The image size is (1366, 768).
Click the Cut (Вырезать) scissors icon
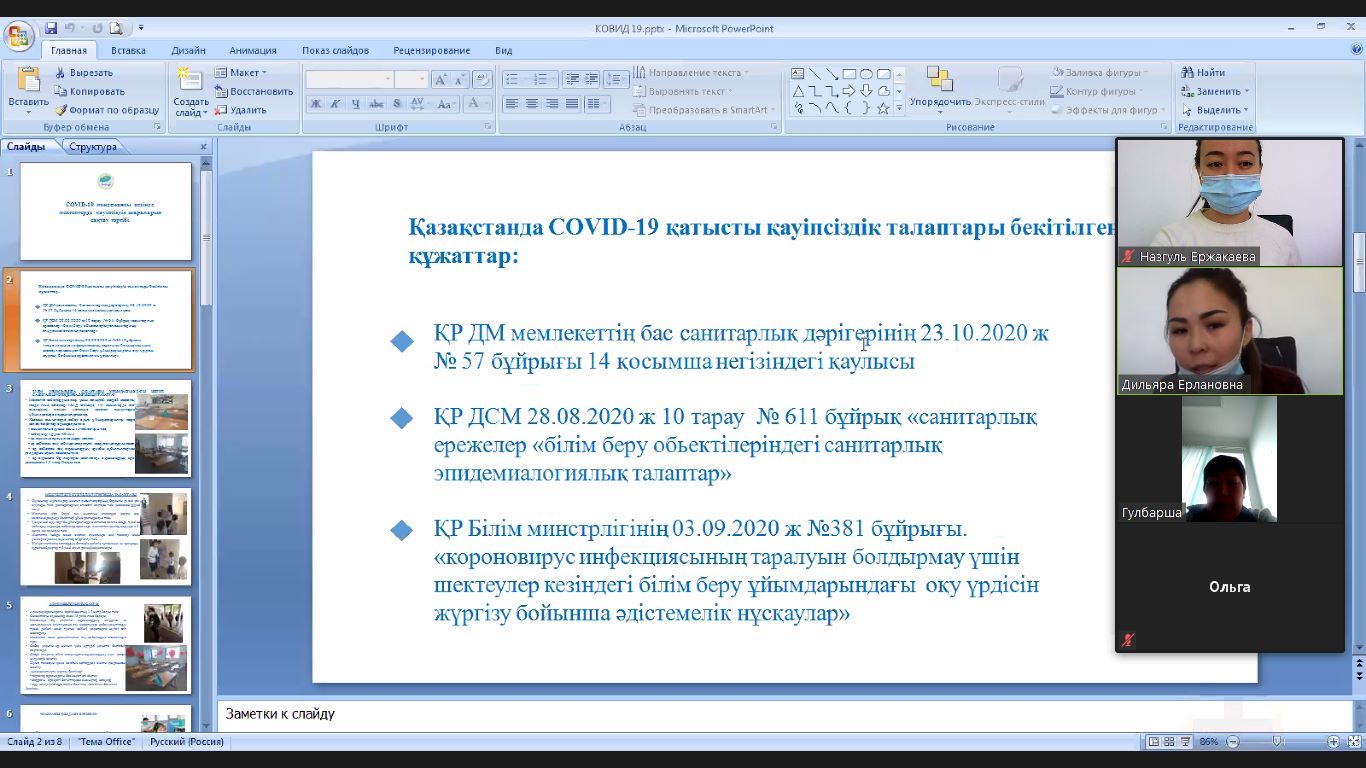[x=60, y=73]
